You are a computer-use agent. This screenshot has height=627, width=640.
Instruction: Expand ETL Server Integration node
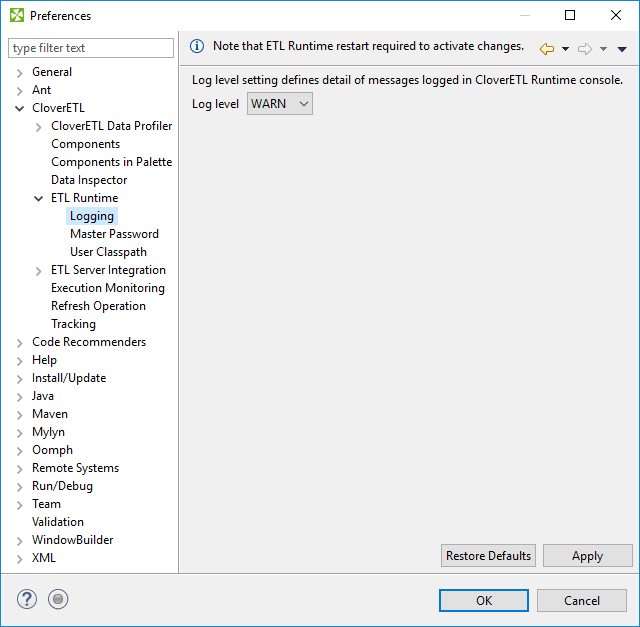(39, 271)
